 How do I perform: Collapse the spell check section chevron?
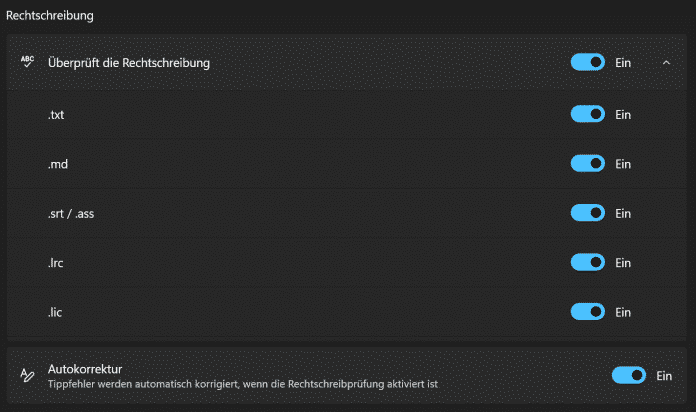pyautogui.click(x=666, y=63)
